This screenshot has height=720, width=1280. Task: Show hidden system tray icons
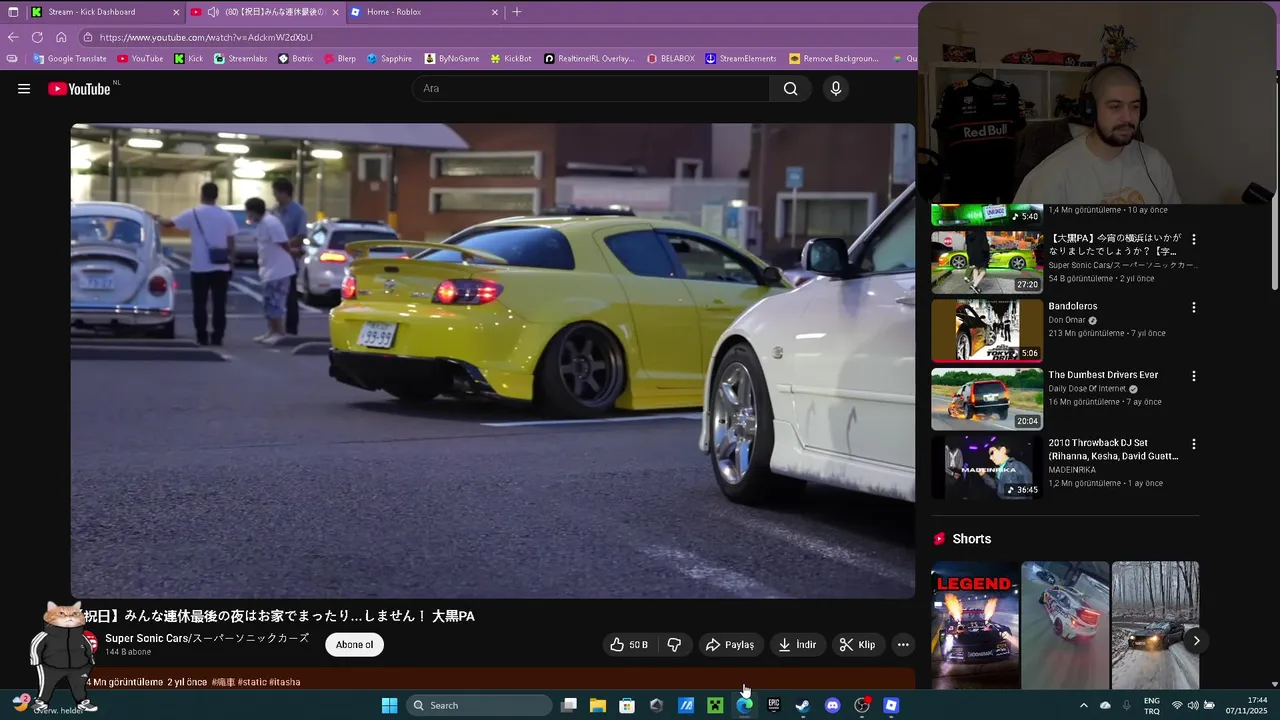click(1083, 705)
